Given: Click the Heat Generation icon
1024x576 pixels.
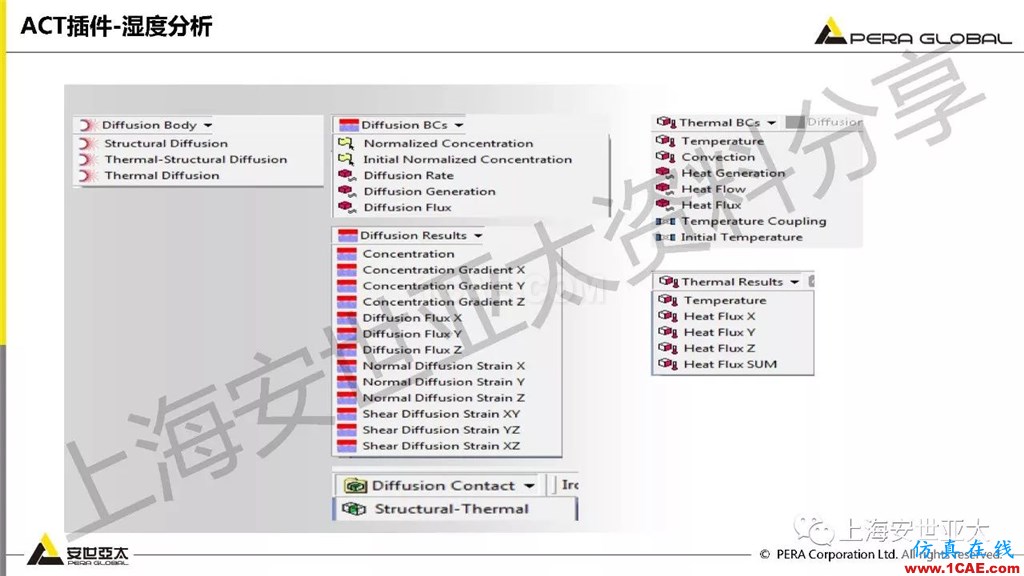Looking at the screenshot, I should pyautogui.click(x=665, y=173).
